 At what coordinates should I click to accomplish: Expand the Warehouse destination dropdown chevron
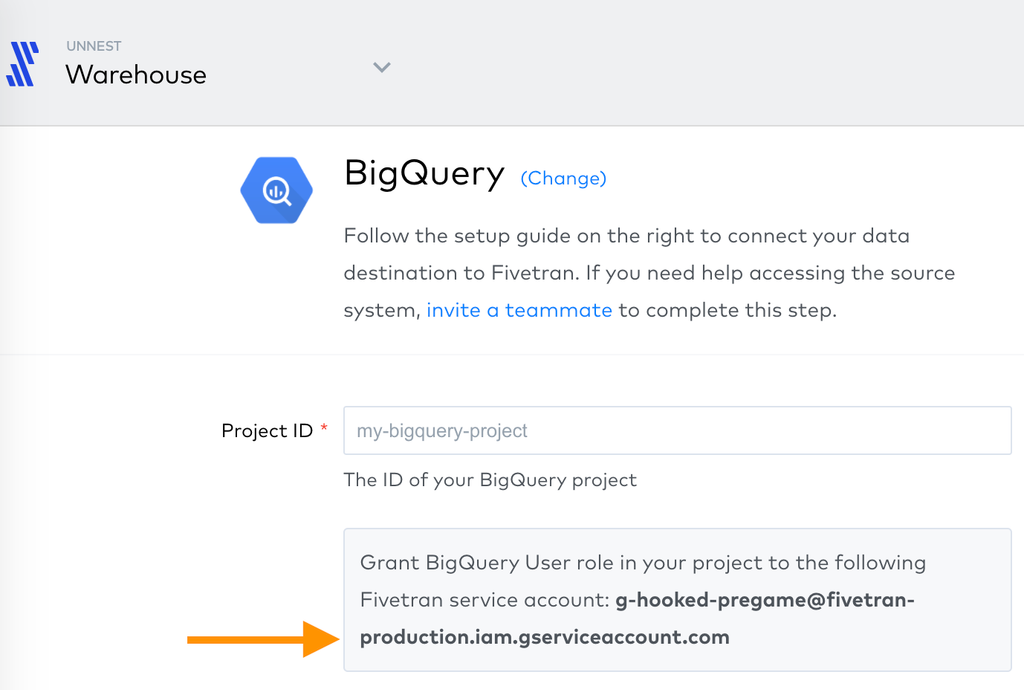point(381,67)
